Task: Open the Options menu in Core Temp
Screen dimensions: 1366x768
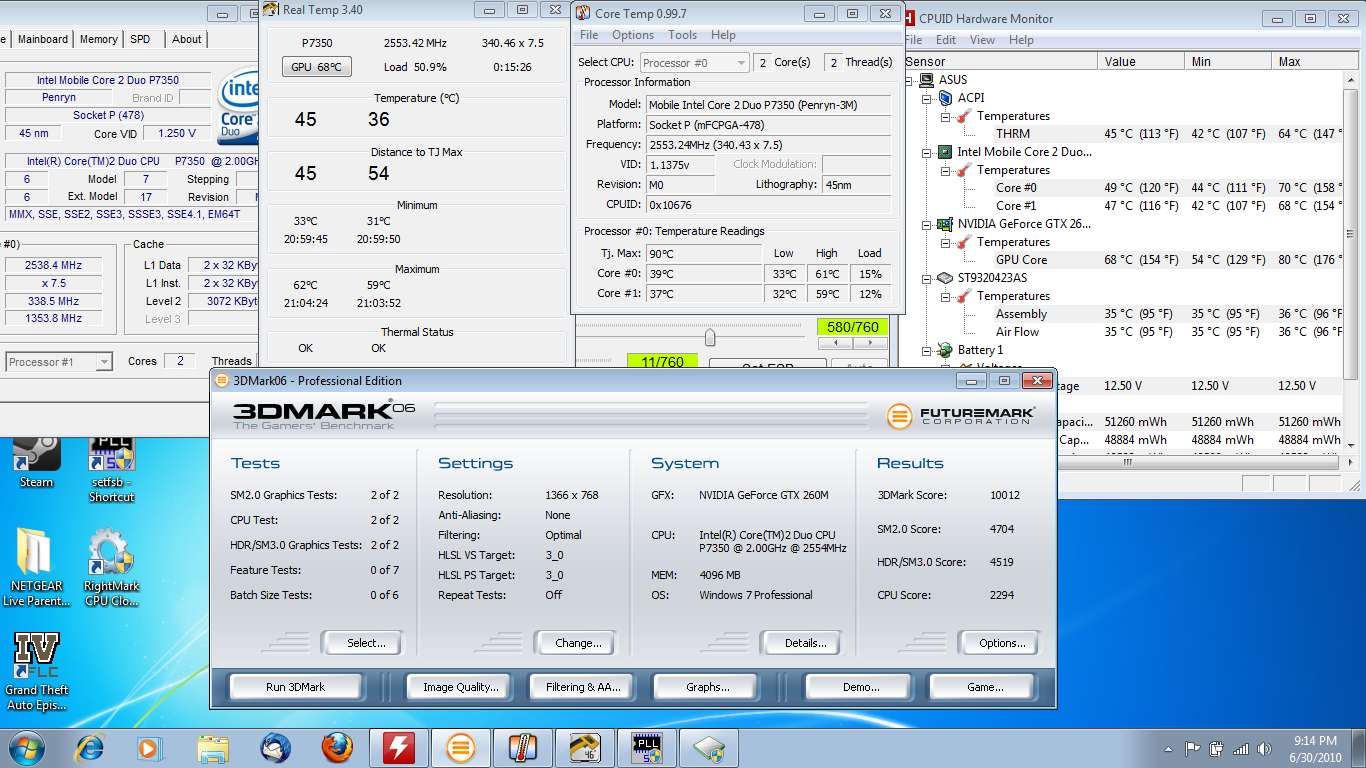Action: 632,35
